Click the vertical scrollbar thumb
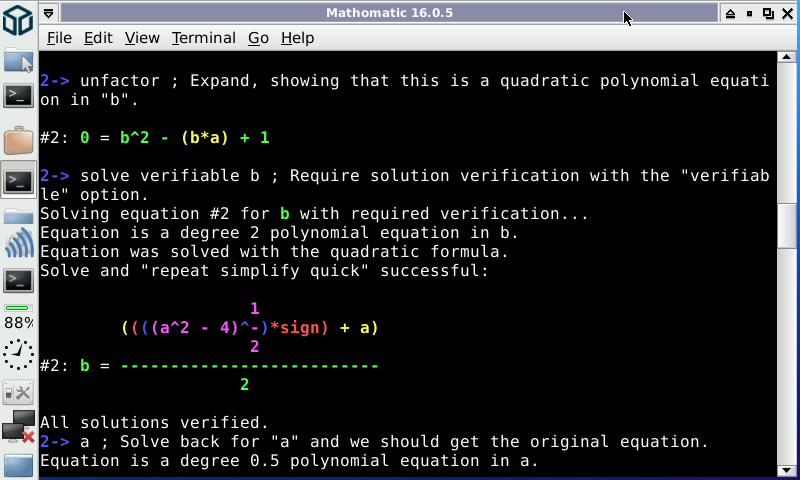This screenshot has width=800, height=480. [x=786, y=225]
